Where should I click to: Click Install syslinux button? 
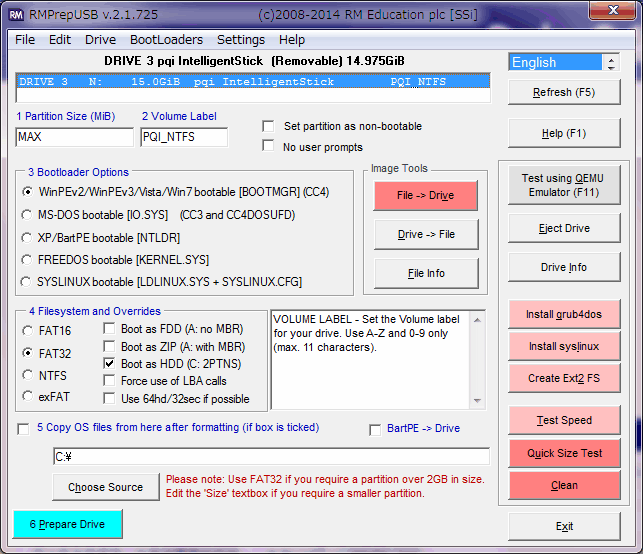click(564, 346)
